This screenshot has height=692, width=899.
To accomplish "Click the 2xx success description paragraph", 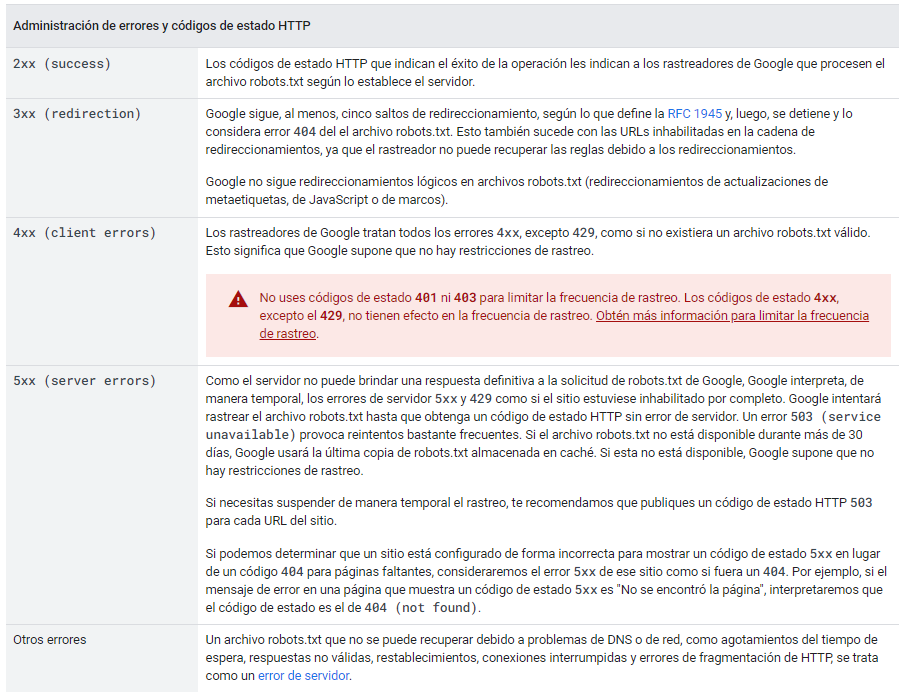I will pos(545,73).
